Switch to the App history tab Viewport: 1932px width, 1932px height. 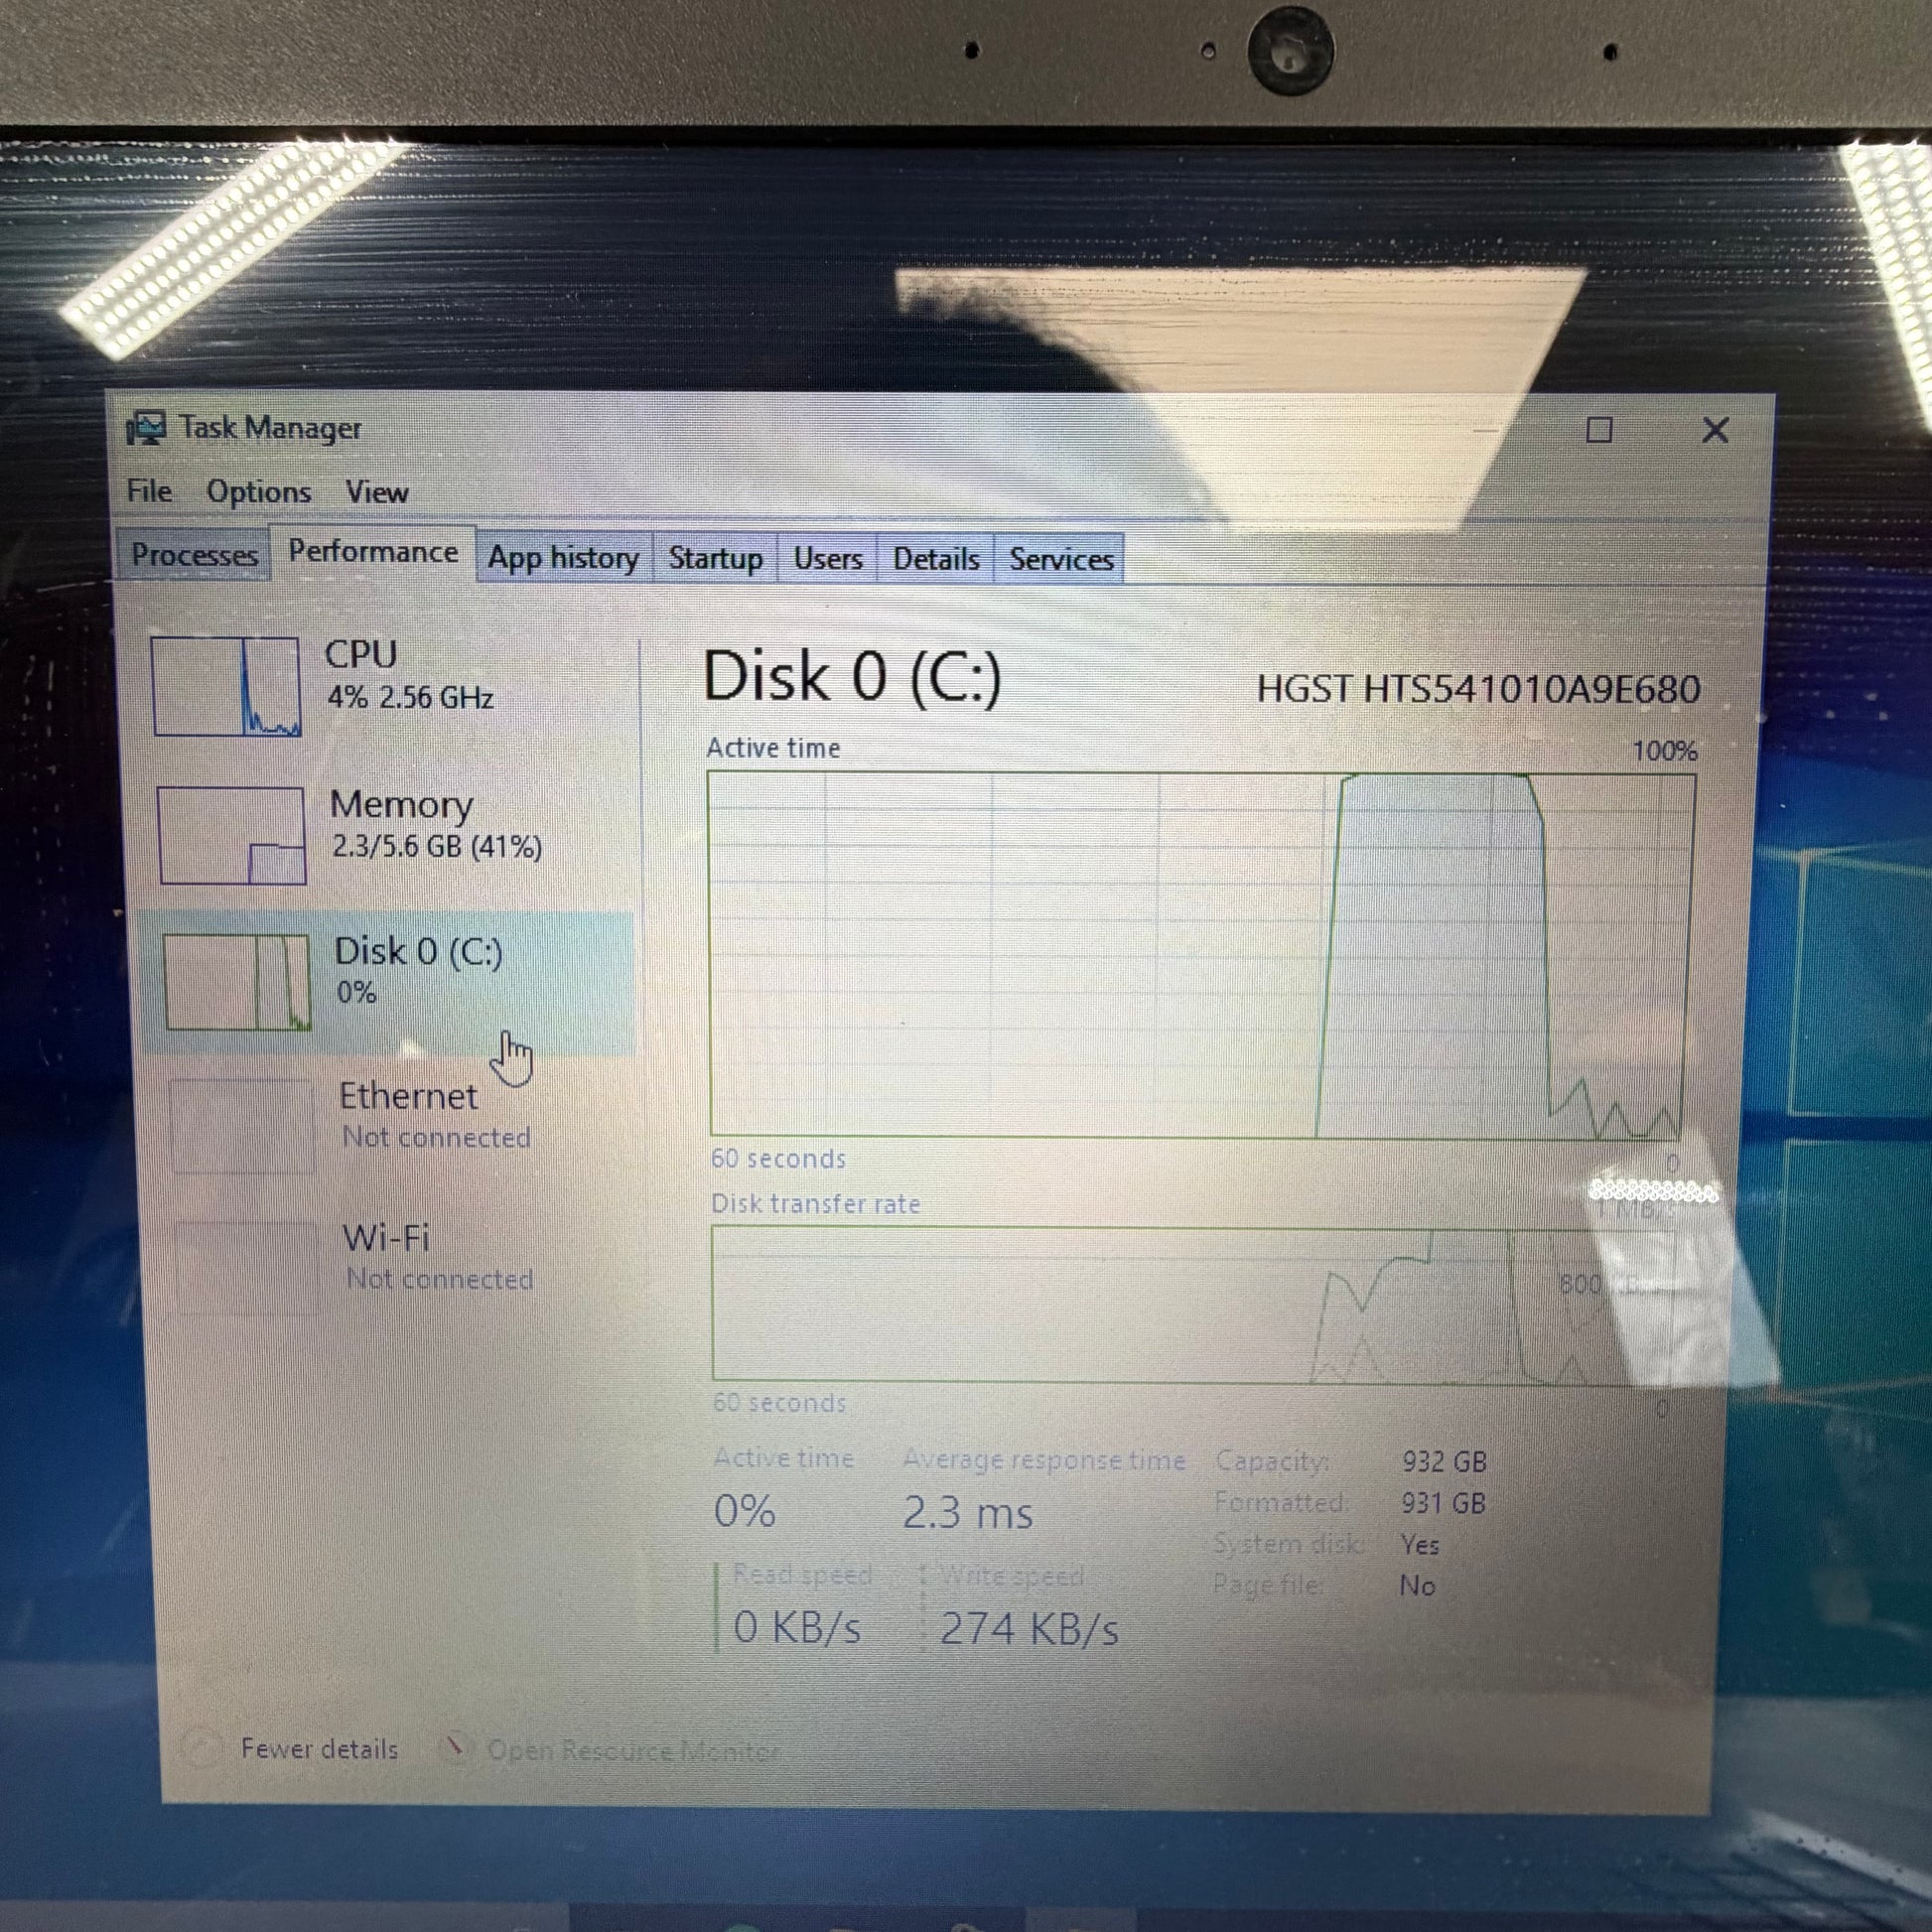click(x=563, y=558)
